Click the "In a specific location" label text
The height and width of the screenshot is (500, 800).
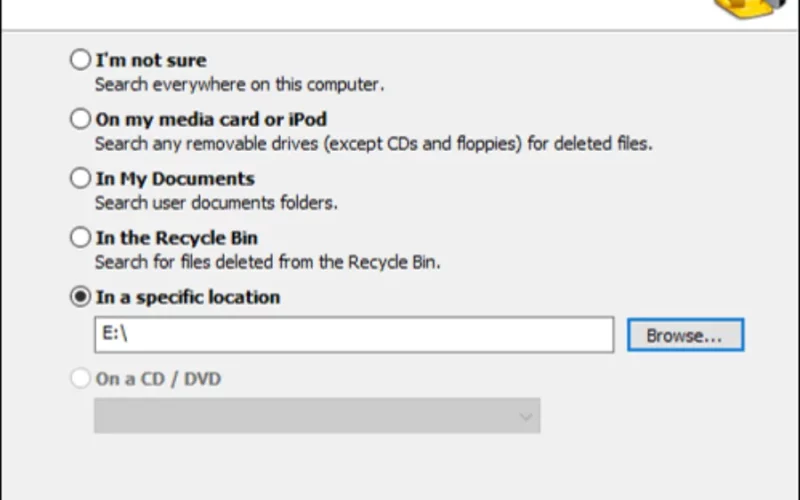point(188,297)
